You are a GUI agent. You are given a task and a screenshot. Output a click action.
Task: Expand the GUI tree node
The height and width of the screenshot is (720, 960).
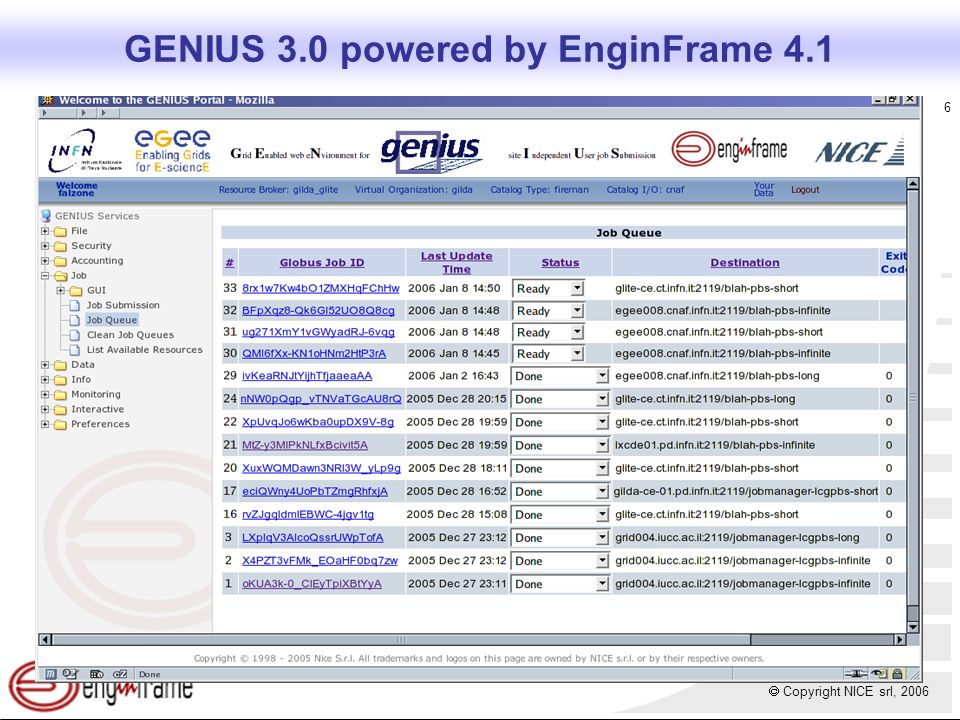coord(60,290)
